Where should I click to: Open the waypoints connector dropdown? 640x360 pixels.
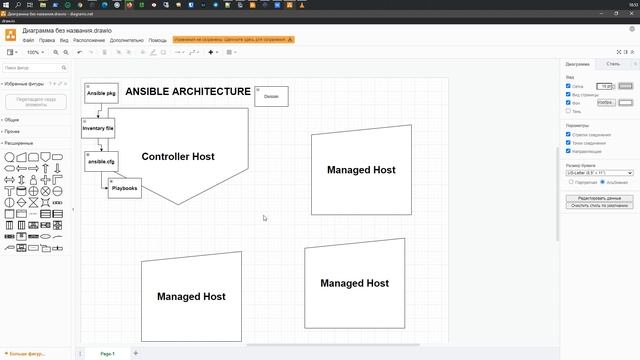pos(194,52)
